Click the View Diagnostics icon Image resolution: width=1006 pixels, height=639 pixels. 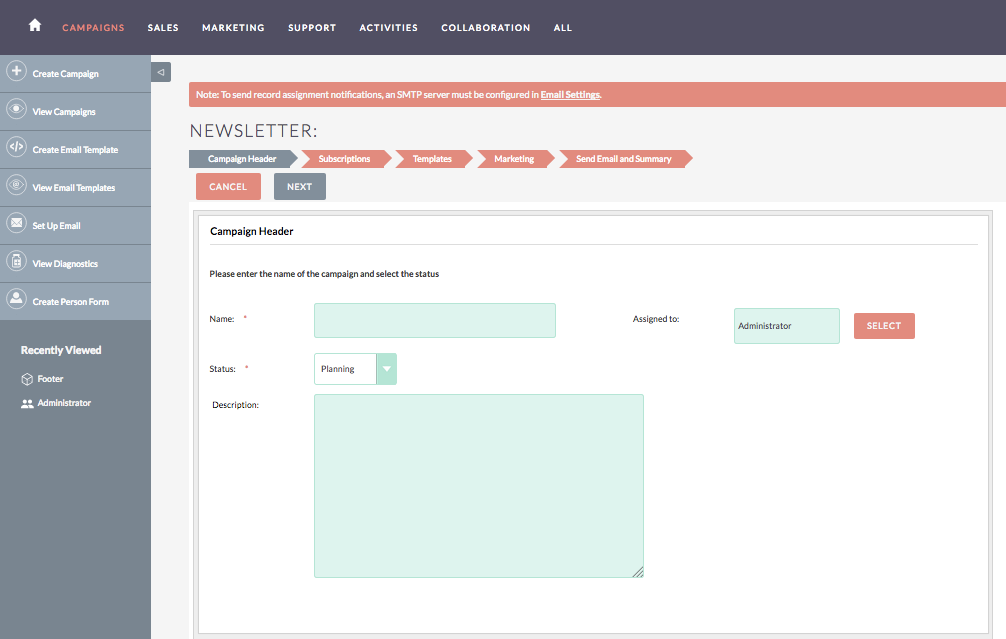(16, 262)
